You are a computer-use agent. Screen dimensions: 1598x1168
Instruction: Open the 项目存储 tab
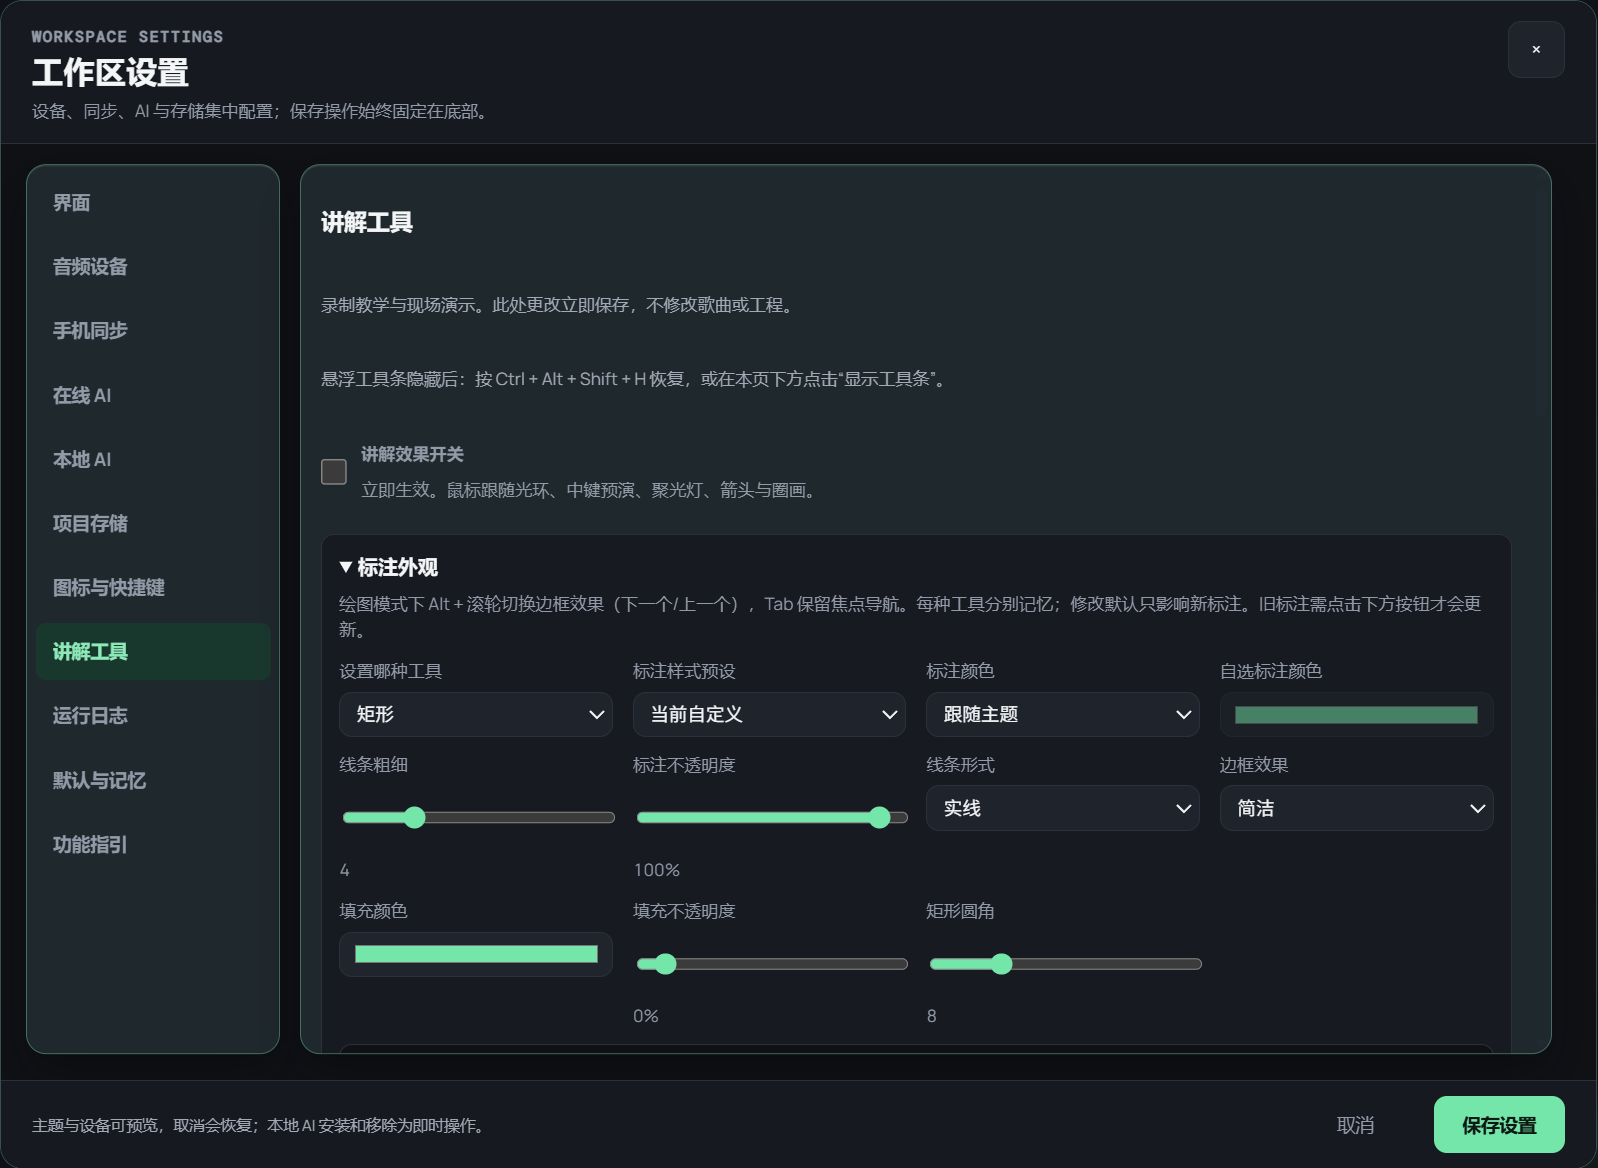pyautogui.click(x=153, y=523)
